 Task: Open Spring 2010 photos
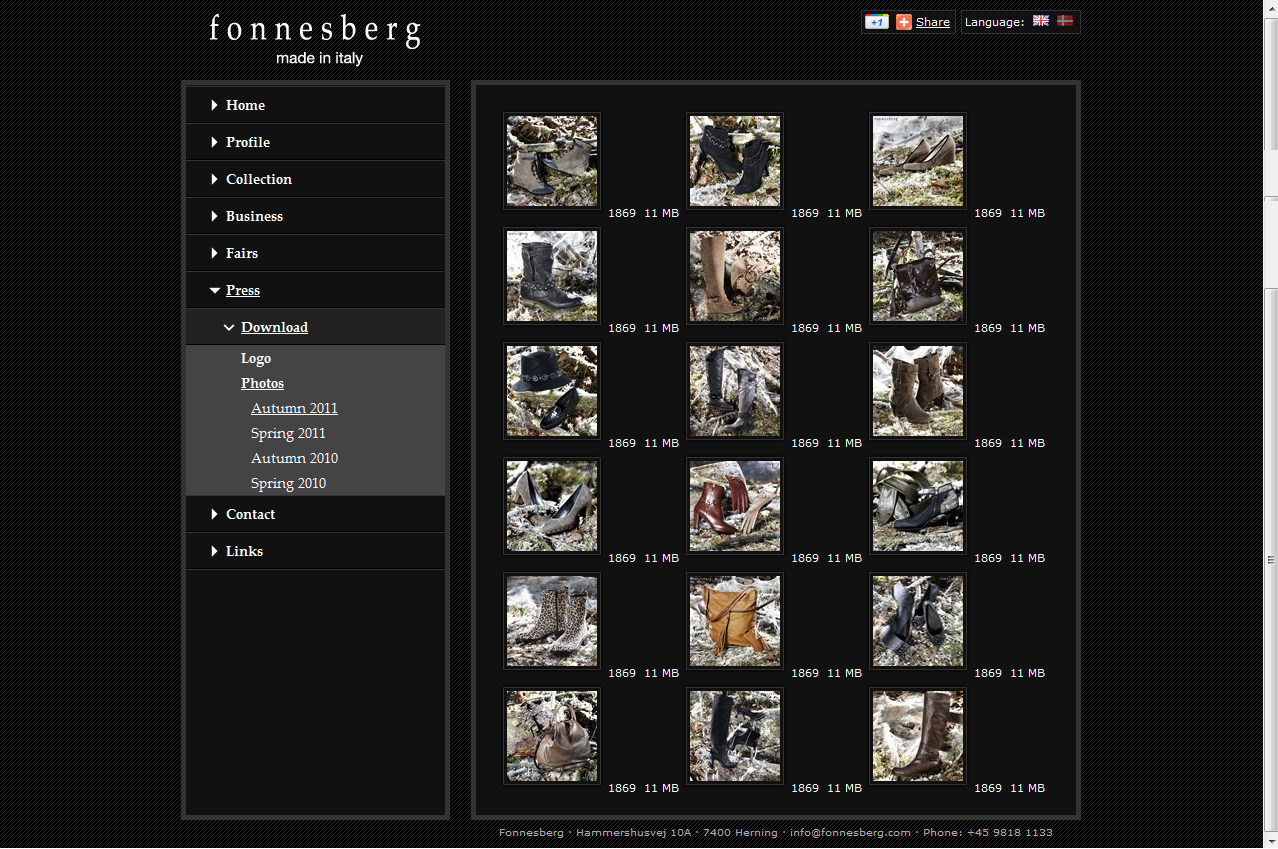pos(288,483)
